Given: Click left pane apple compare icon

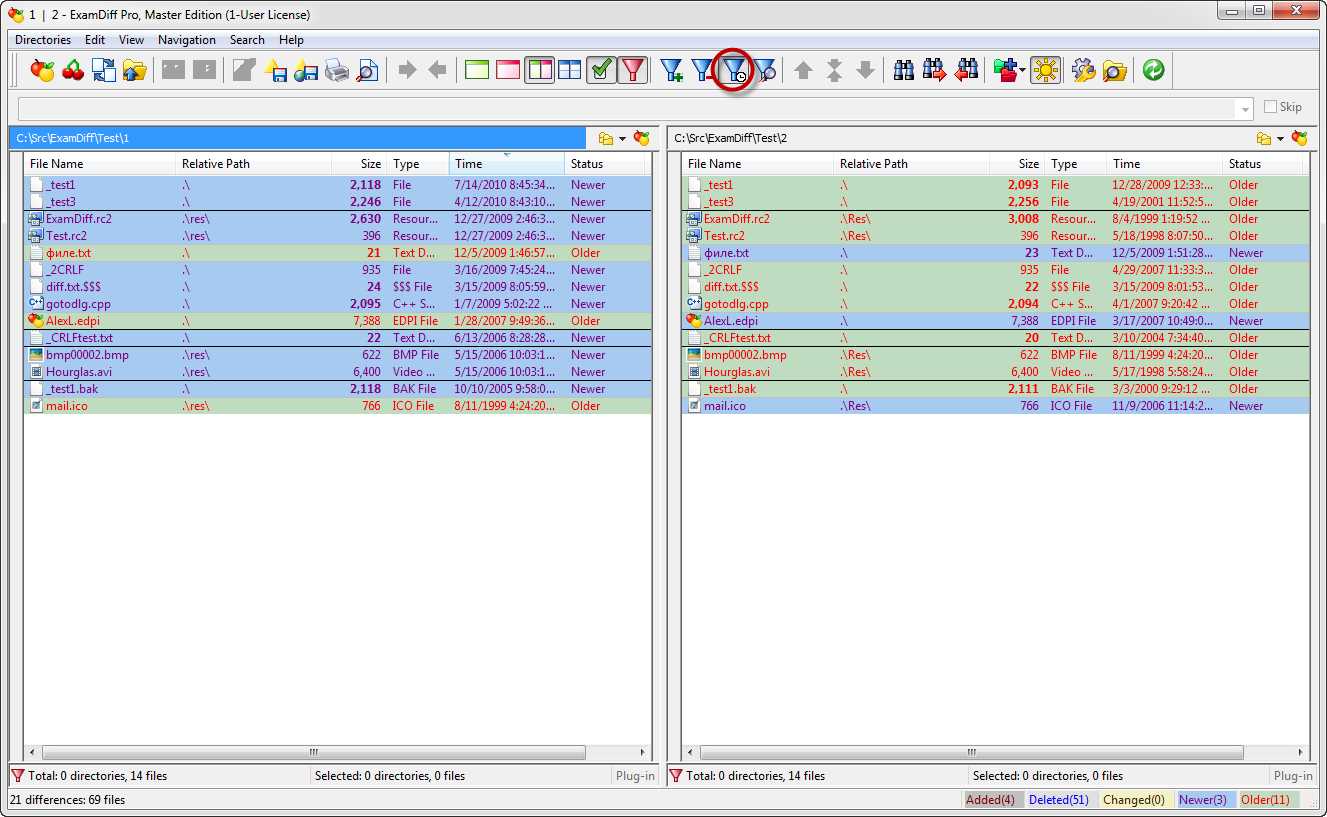Looking at the screenshot, I should point(642,138).
